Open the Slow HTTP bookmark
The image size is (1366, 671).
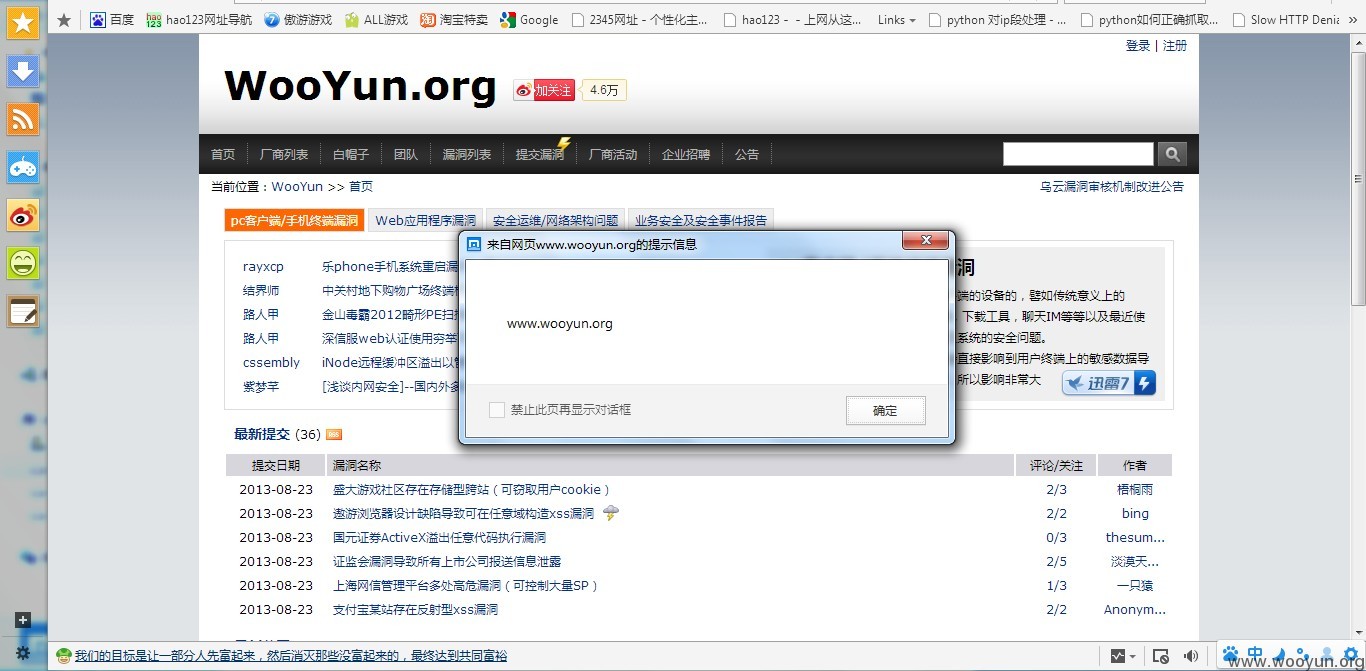(1285, 19)
